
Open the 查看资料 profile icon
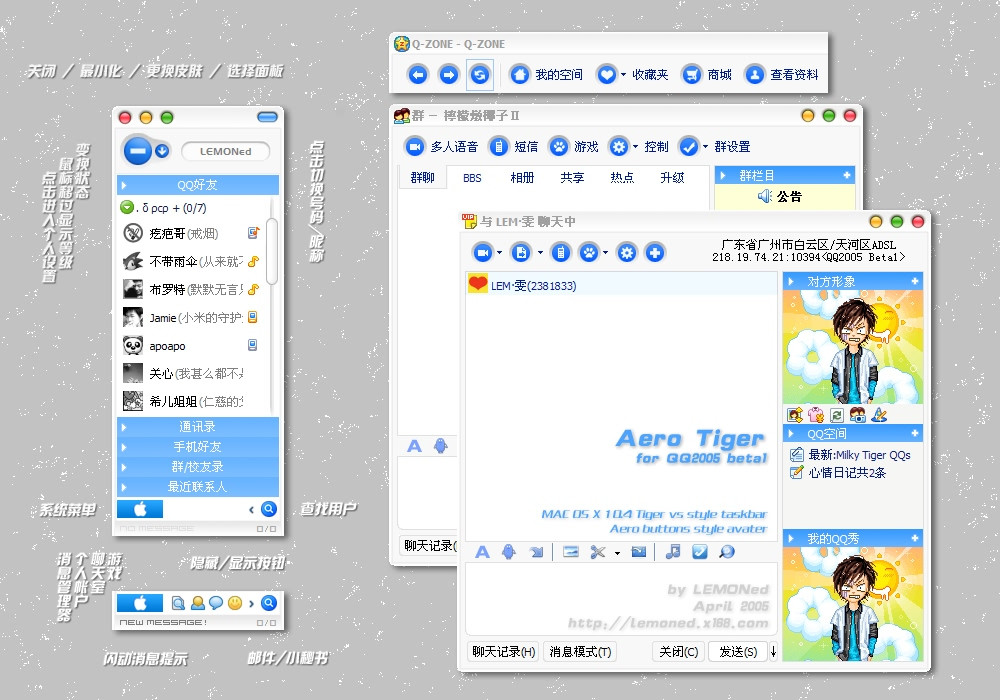(x=754, y=75)
